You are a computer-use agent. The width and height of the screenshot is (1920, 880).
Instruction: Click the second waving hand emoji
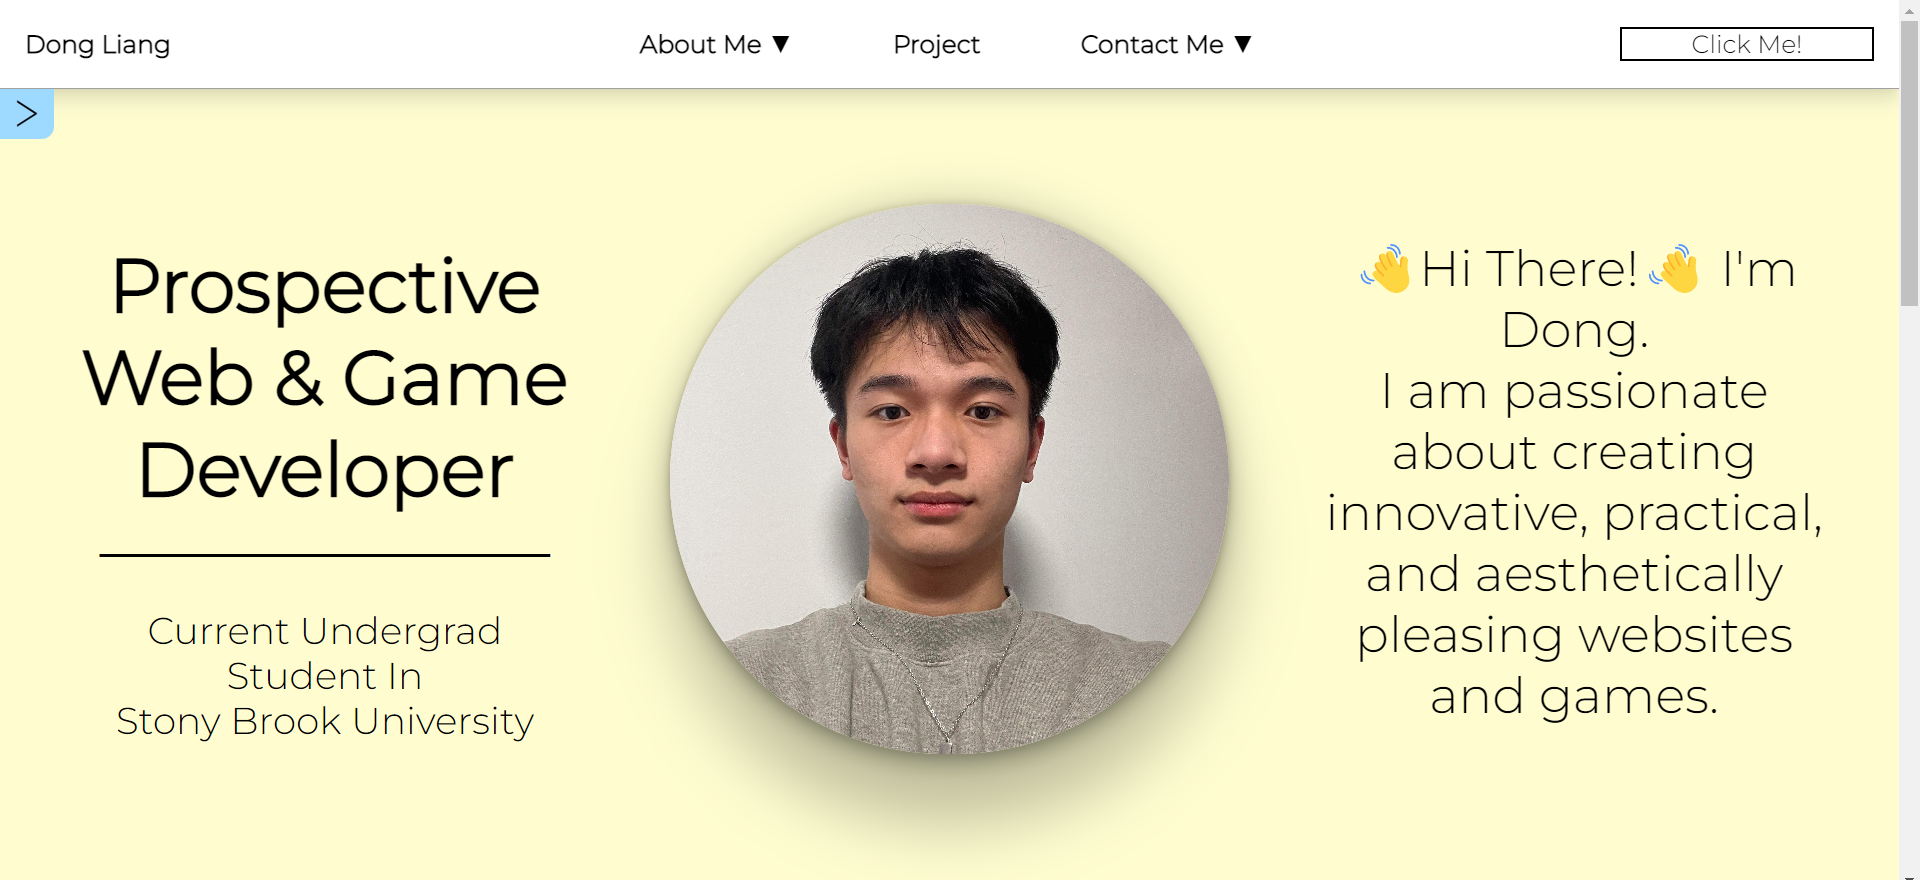pyautogui.click(x=1675, y=268)
